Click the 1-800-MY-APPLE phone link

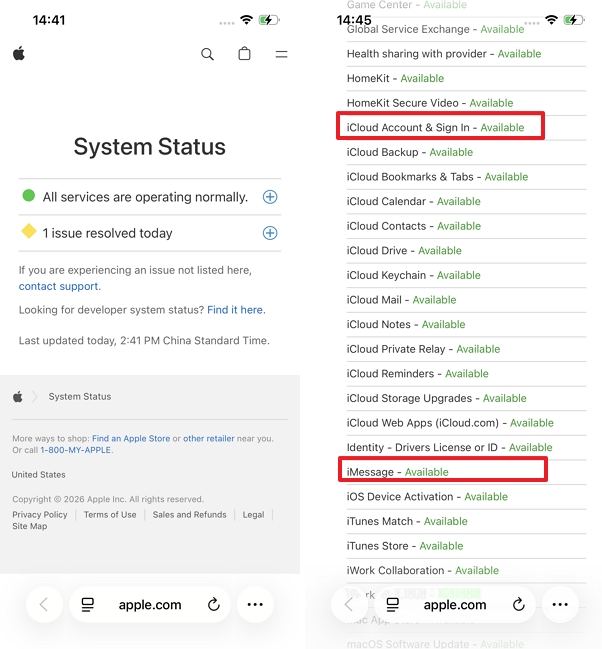[x=75, y=450]
